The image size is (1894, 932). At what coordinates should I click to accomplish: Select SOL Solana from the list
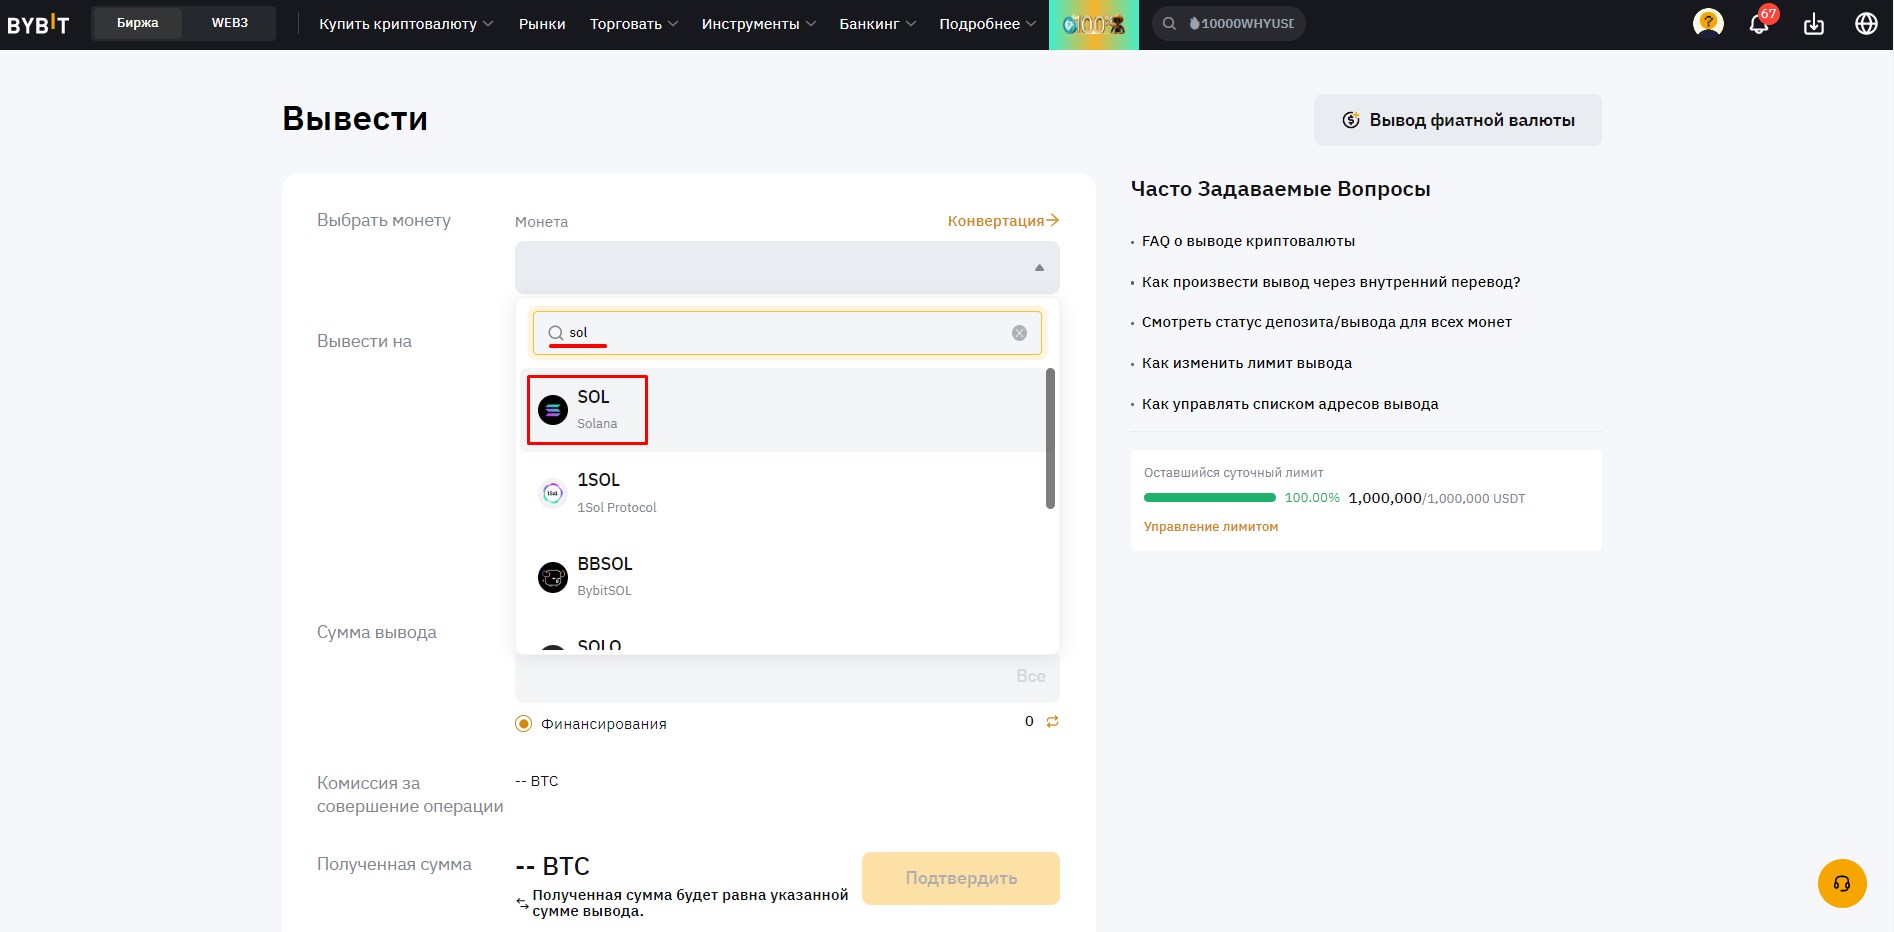782,410
